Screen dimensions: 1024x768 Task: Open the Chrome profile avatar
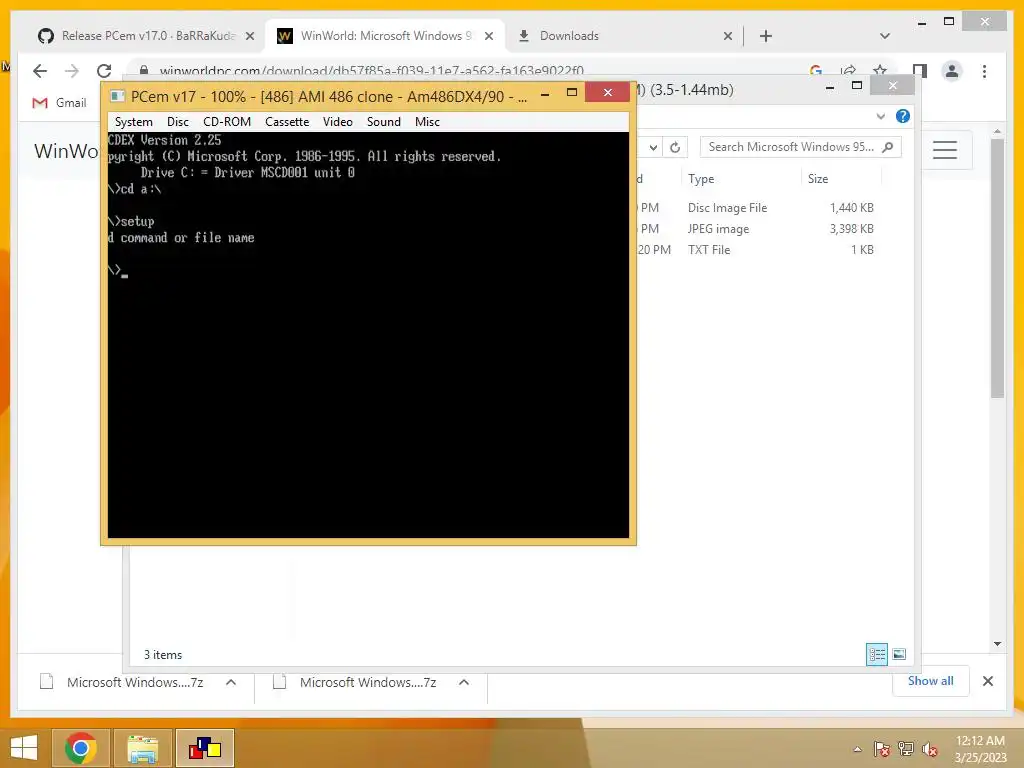pyautogui.click(x=952, y=71)
